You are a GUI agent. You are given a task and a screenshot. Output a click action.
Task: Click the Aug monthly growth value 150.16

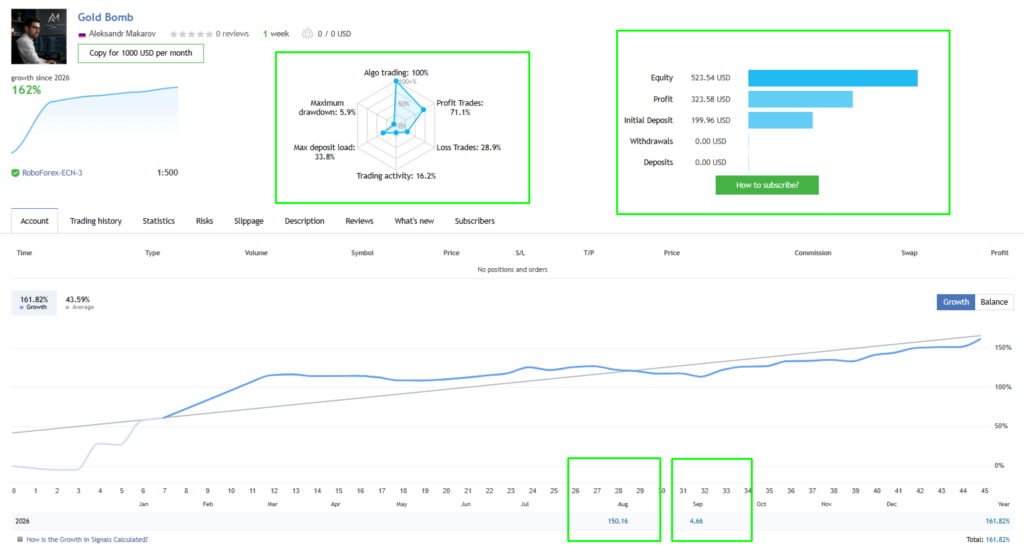pos(618,521)
